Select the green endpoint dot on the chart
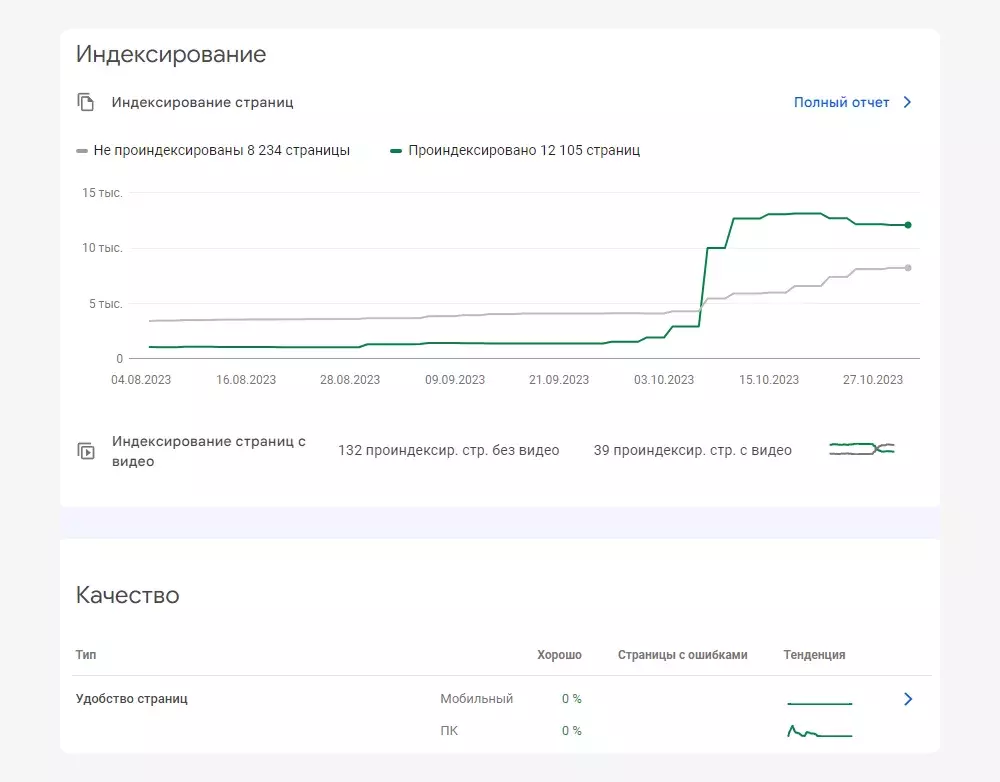This screenshot has width=1000, height=782. (907, 225)
